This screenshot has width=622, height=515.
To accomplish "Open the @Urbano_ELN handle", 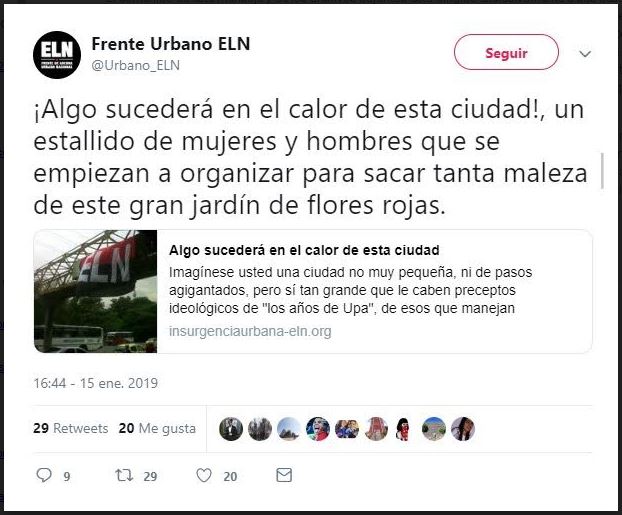I will [136, 65].
